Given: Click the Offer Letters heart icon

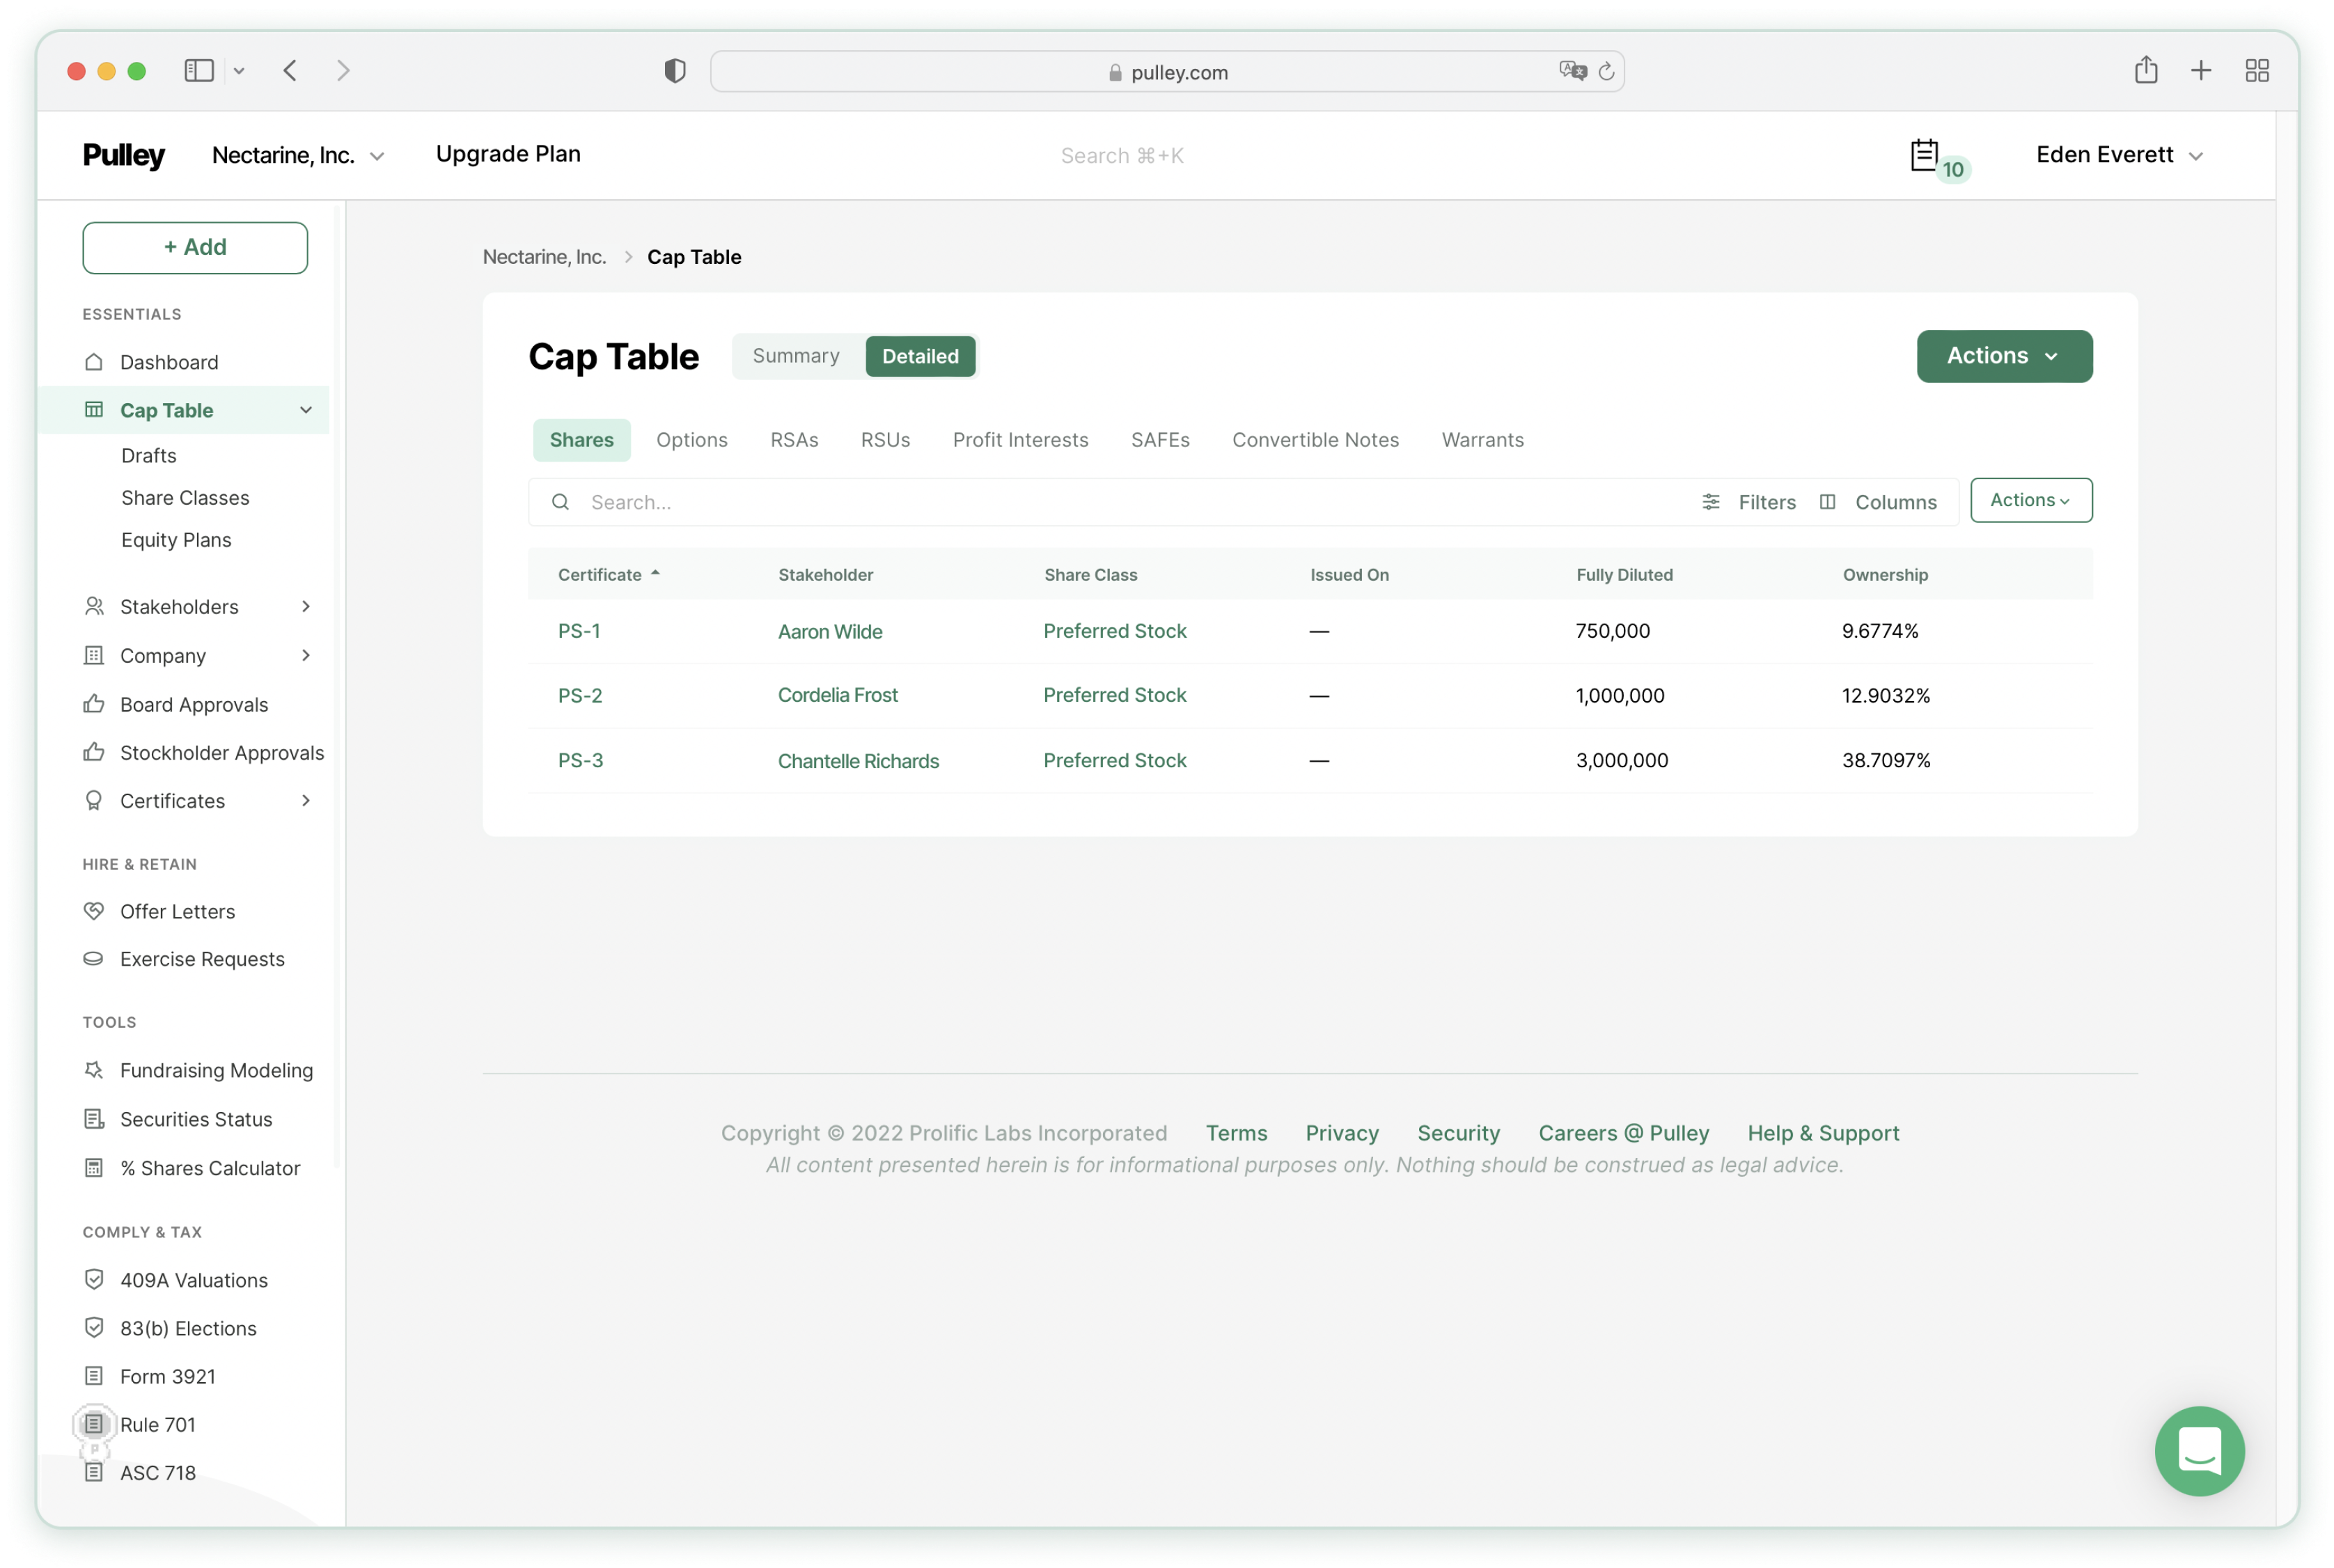Looking at the screenshot, I should 94,911.
